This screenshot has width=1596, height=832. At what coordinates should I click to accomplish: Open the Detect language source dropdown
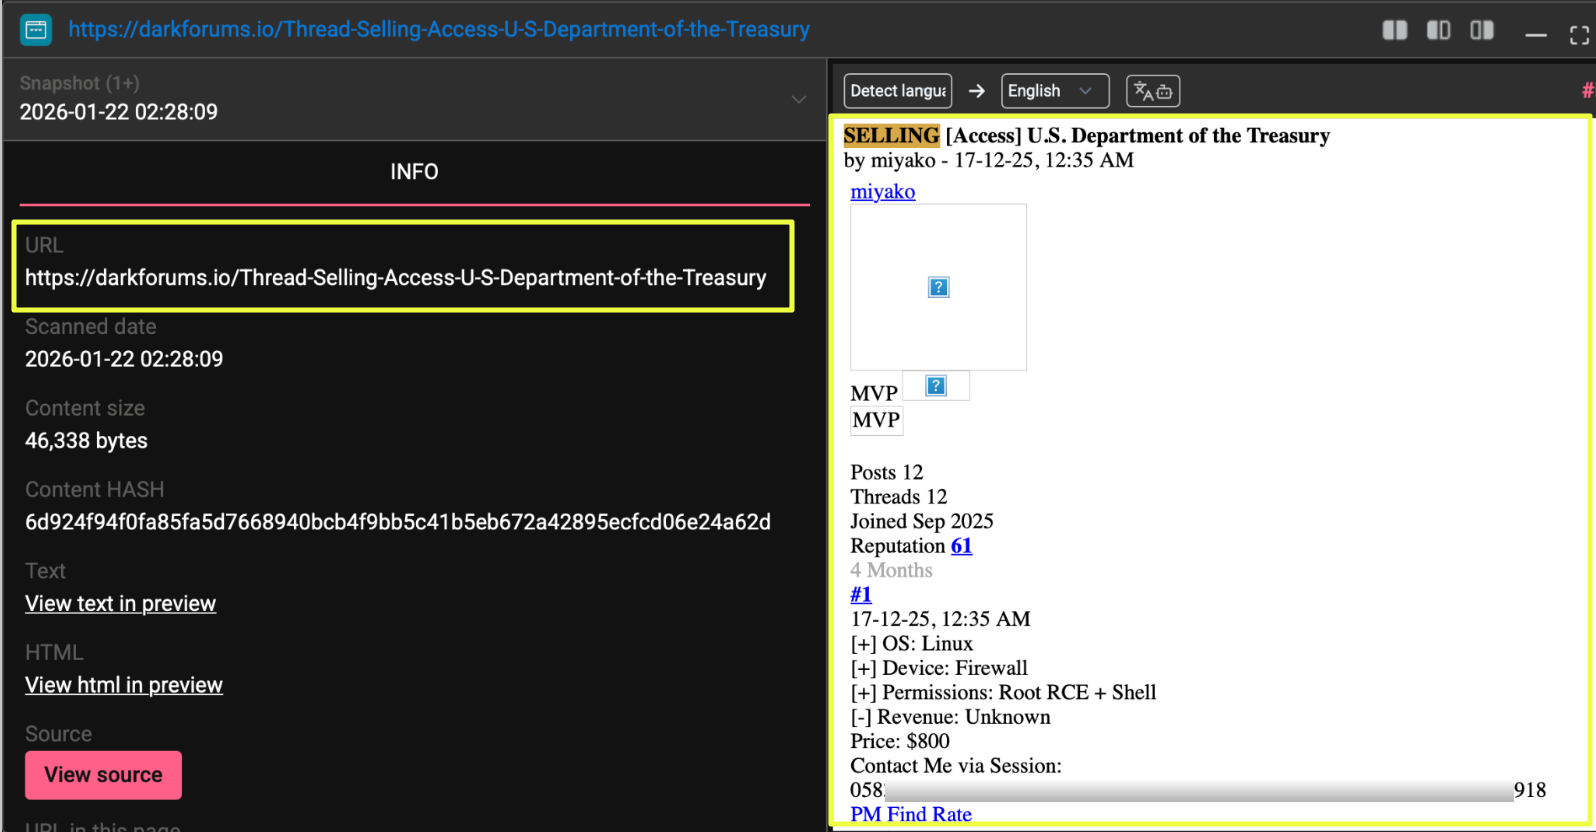(x=897, y=91)
